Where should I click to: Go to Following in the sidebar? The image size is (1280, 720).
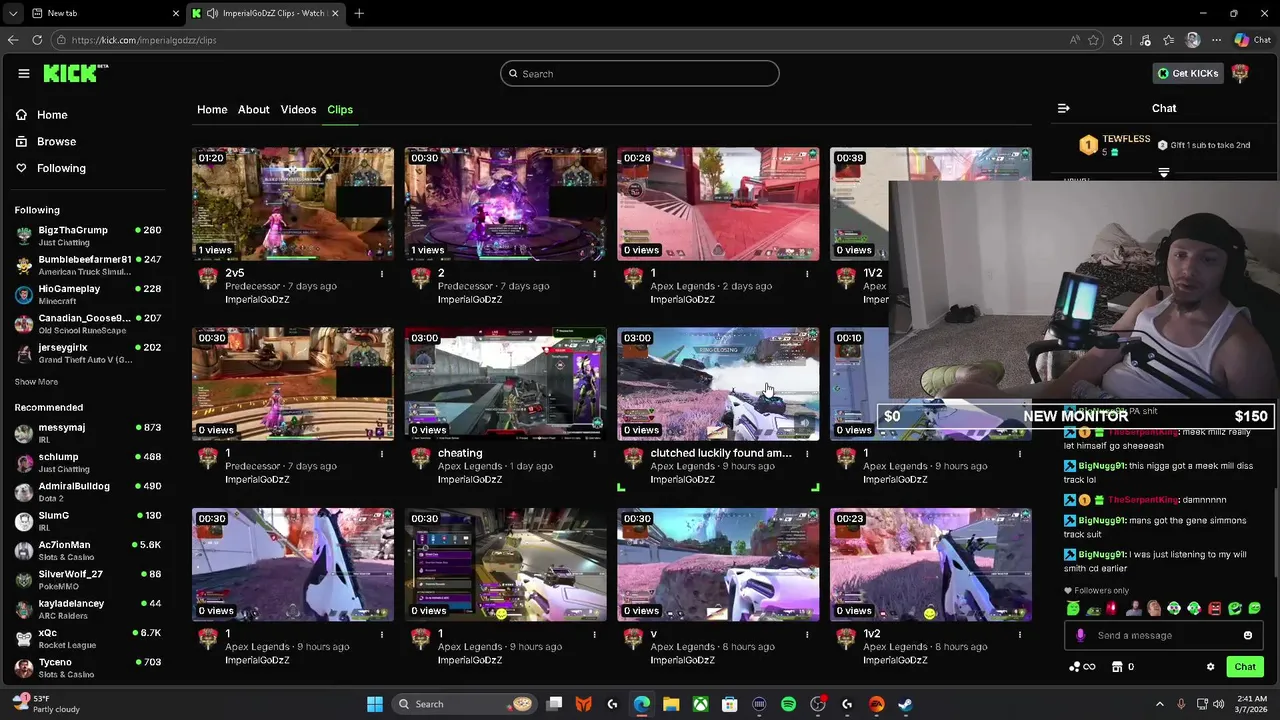click(51, 168)
